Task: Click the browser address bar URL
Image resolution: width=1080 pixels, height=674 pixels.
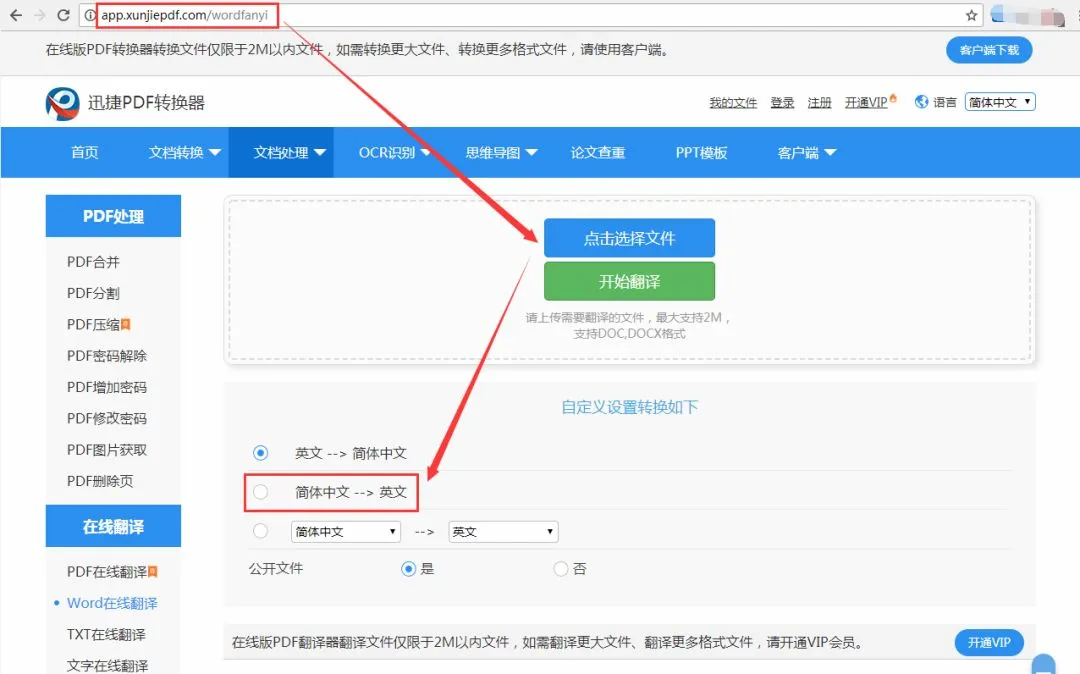Action: (185, 15)
